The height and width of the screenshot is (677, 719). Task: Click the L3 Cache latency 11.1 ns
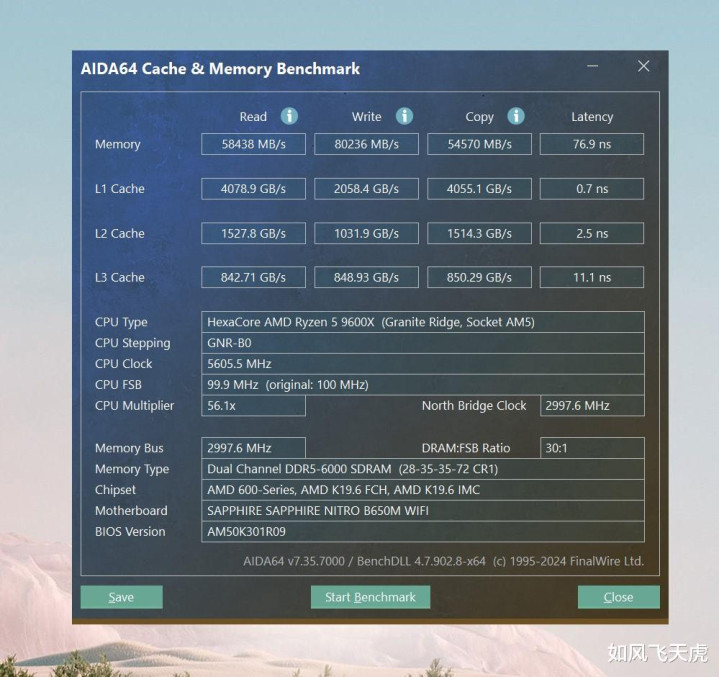592,277
